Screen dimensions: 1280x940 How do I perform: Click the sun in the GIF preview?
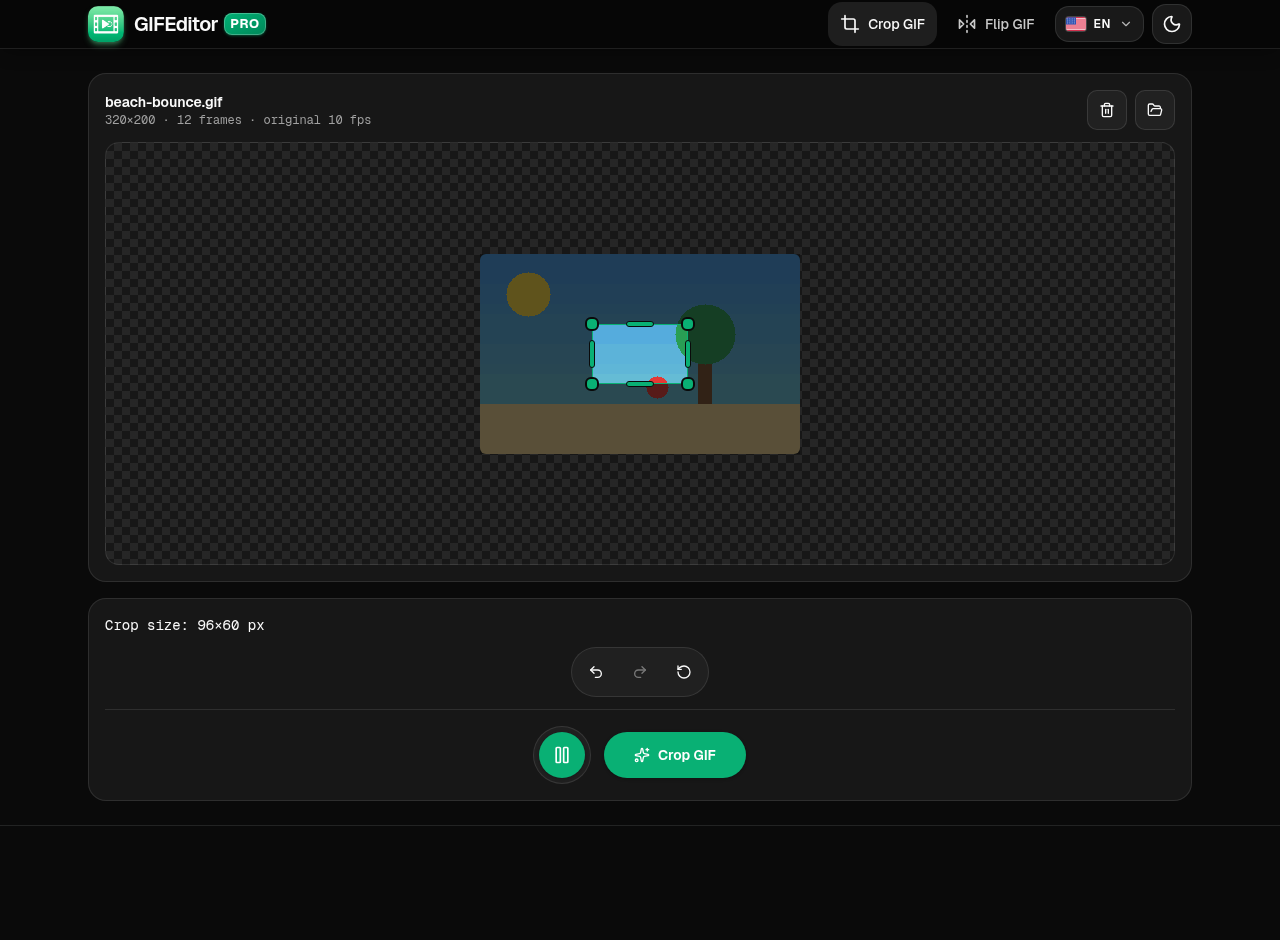click(x=528, y=294)
